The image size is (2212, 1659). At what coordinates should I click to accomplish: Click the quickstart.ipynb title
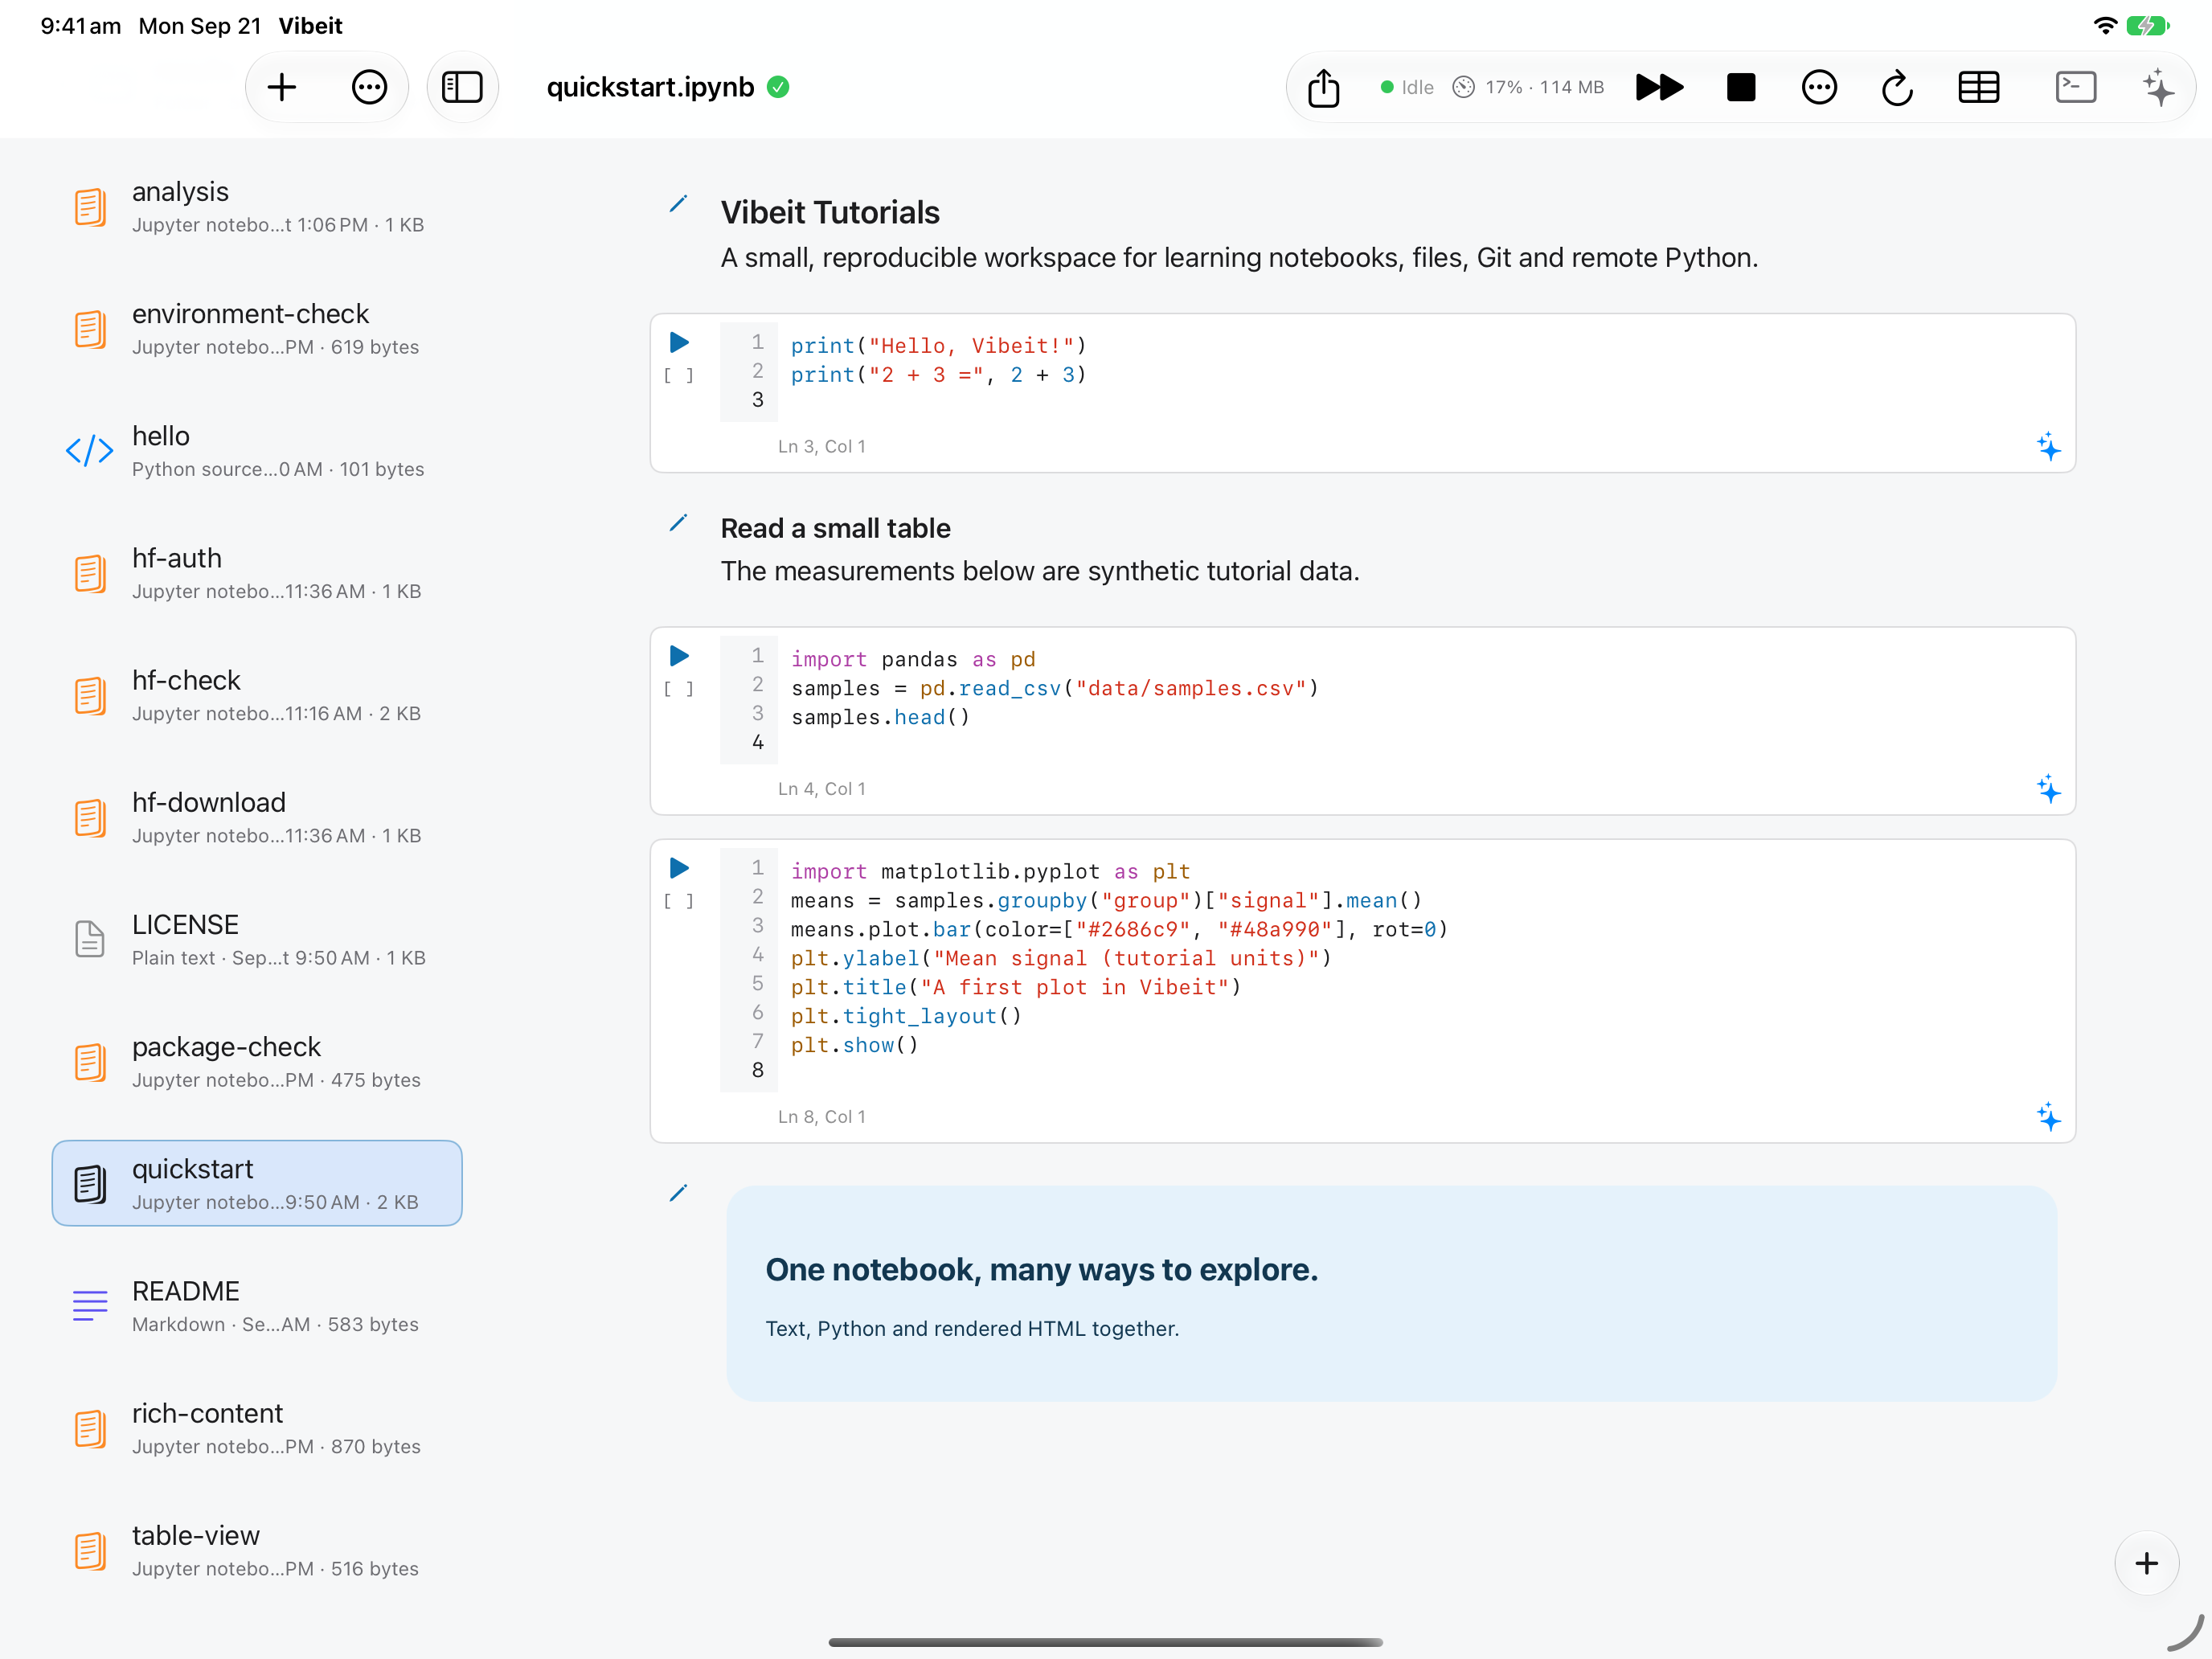click(x=650, y=87)
